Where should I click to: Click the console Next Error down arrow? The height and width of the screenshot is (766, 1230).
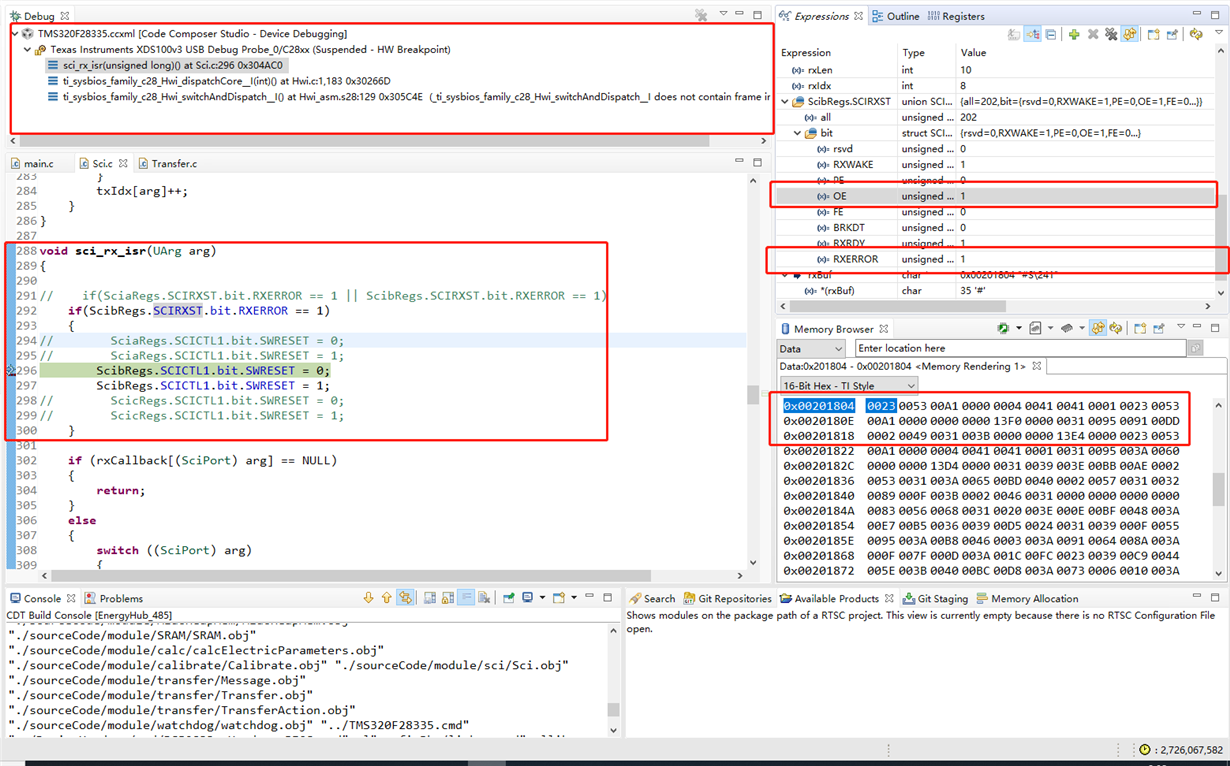(368, 598)
